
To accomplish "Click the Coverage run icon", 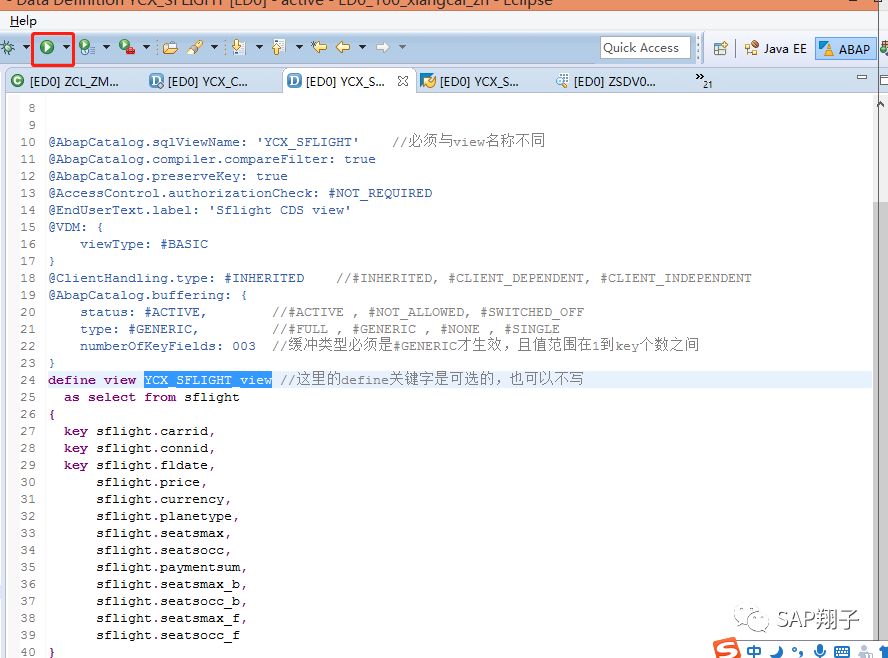I will point(87,47).
